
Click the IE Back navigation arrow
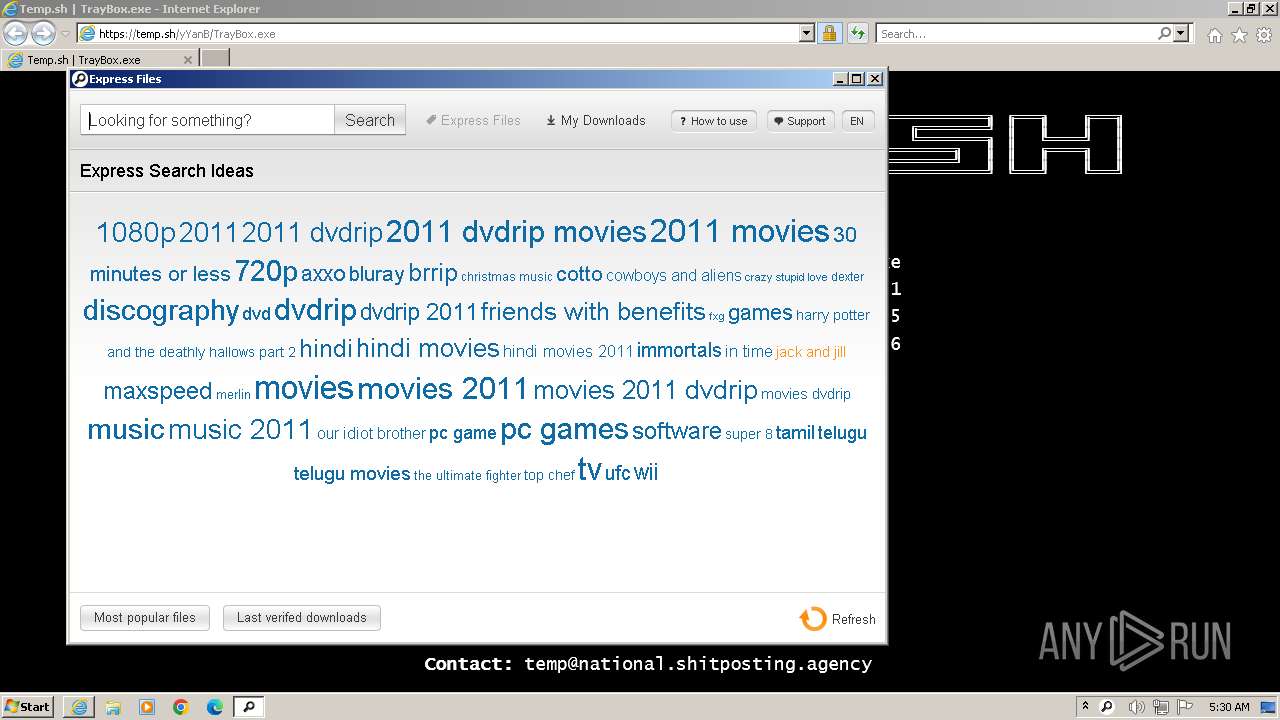[15, 33]
